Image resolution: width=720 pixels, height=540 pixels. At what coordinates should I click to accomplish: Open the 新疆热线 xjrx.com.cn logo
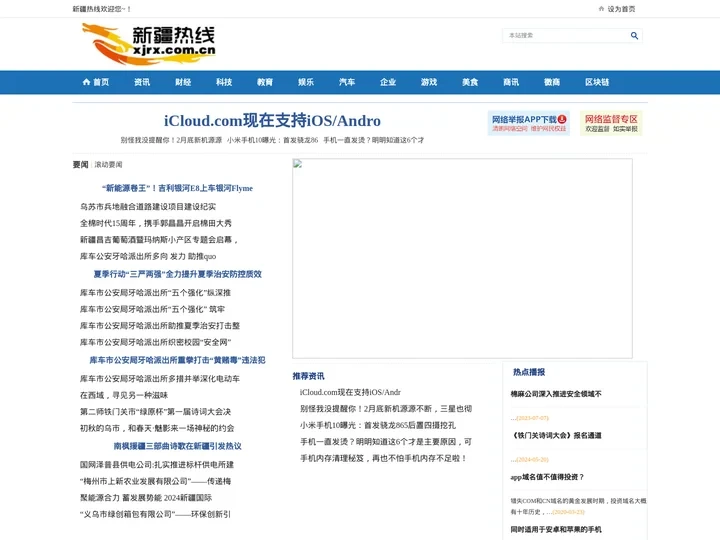point(148,44)
